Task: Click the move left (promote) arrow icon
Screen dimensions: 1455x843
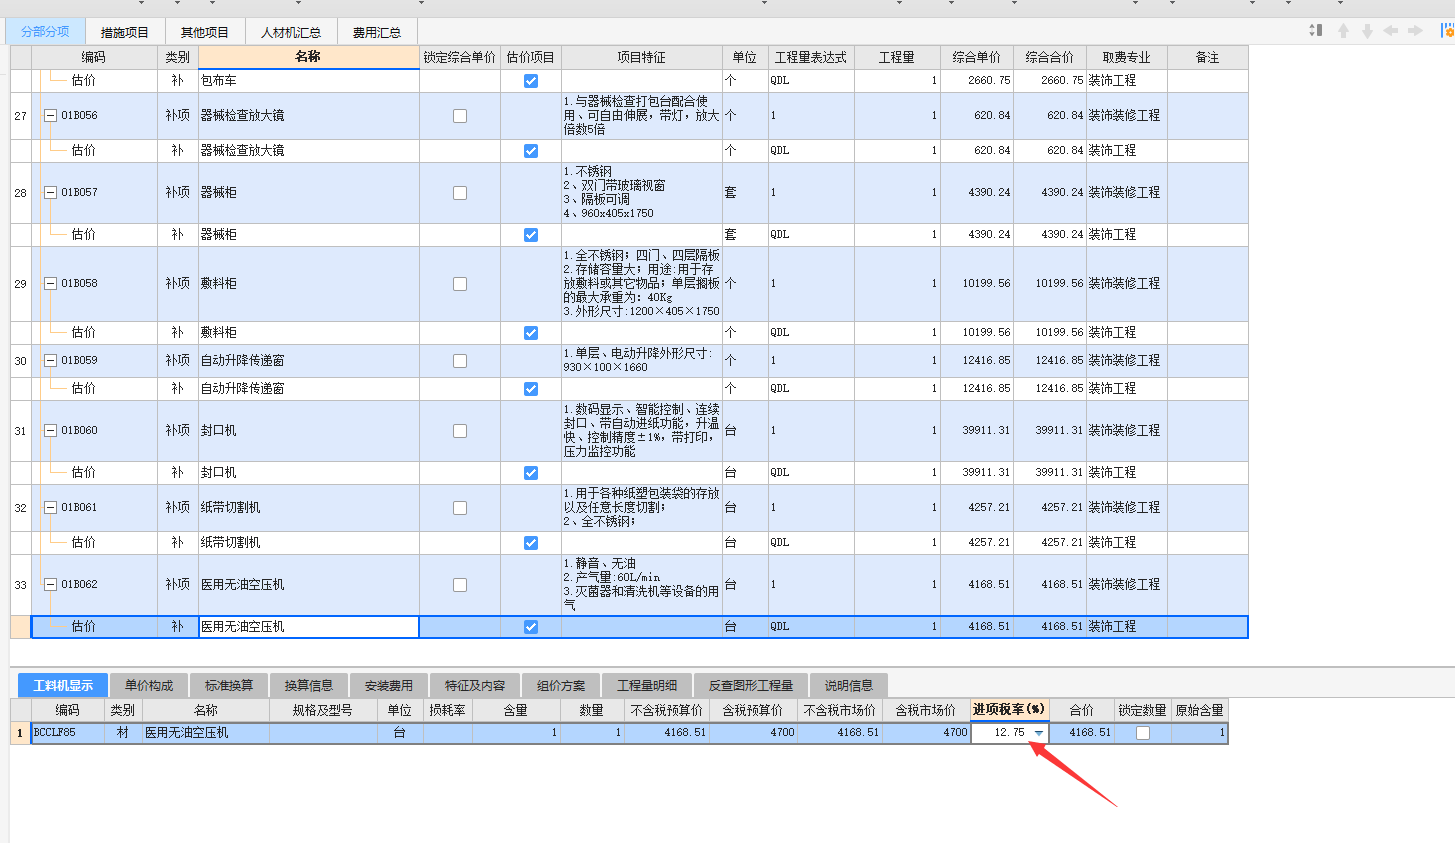Action: (x=1391, y=31)
